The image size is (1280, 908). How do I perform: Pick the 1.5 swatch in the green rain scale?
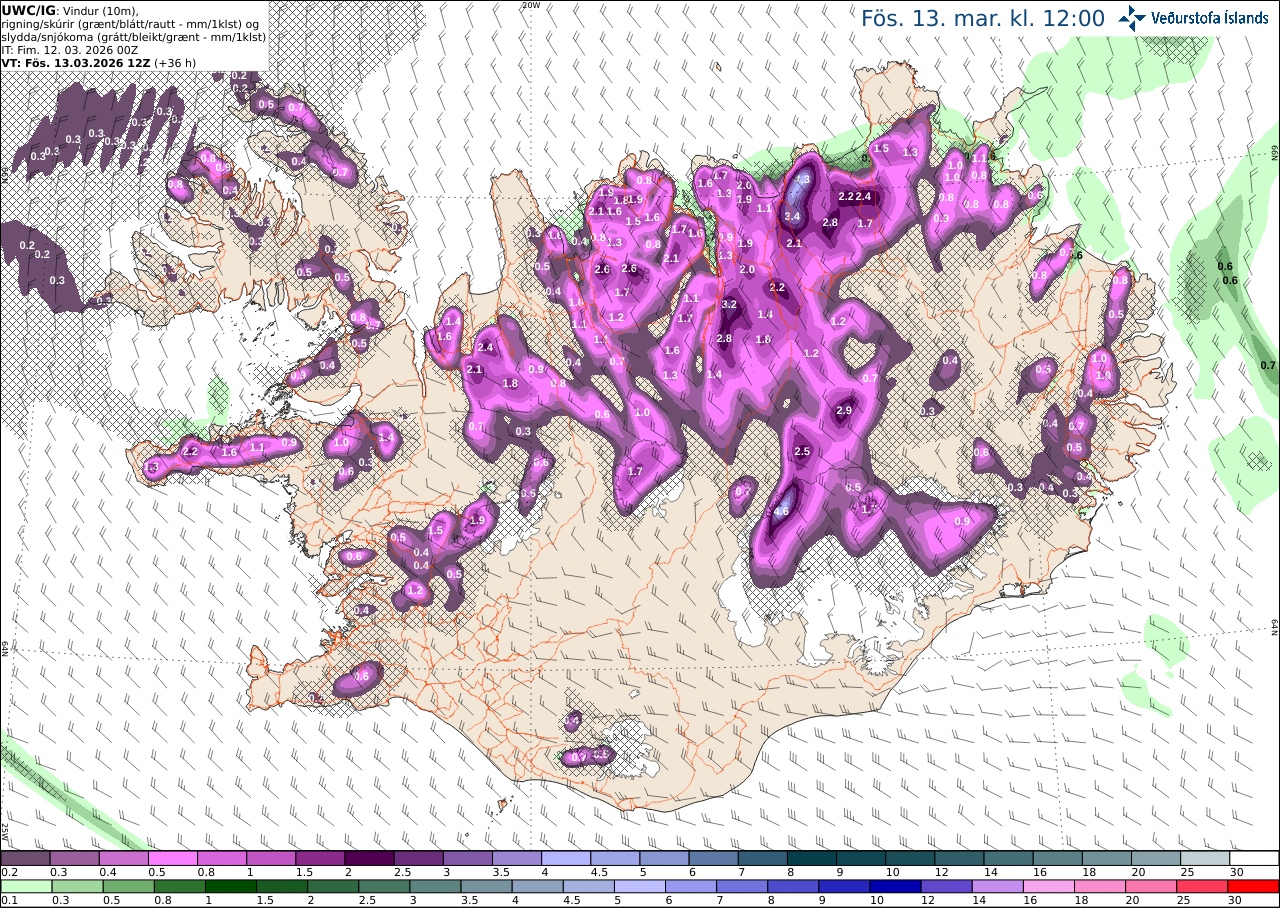click(281, 886)
